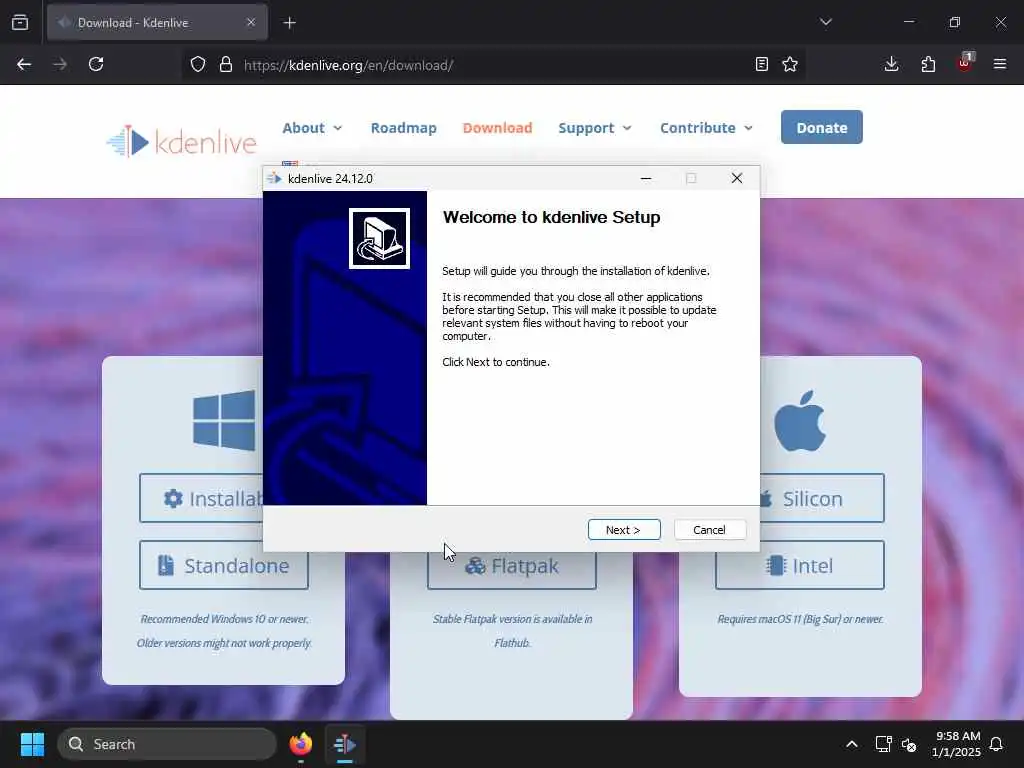Image resolution: width=1024 pixels, height=768 pixels.
Task: Select the Download - Kdenlive tab
Action: [x=157, y=22]
